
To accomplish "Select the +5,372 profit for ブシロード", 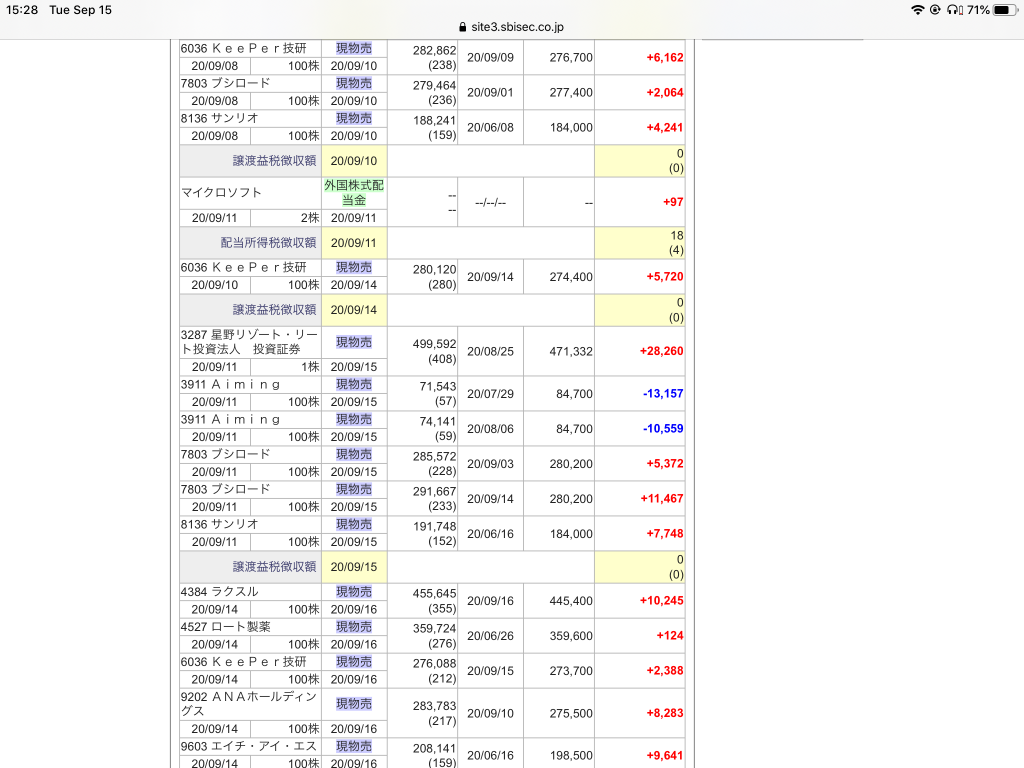I will (x=665, y=464).
